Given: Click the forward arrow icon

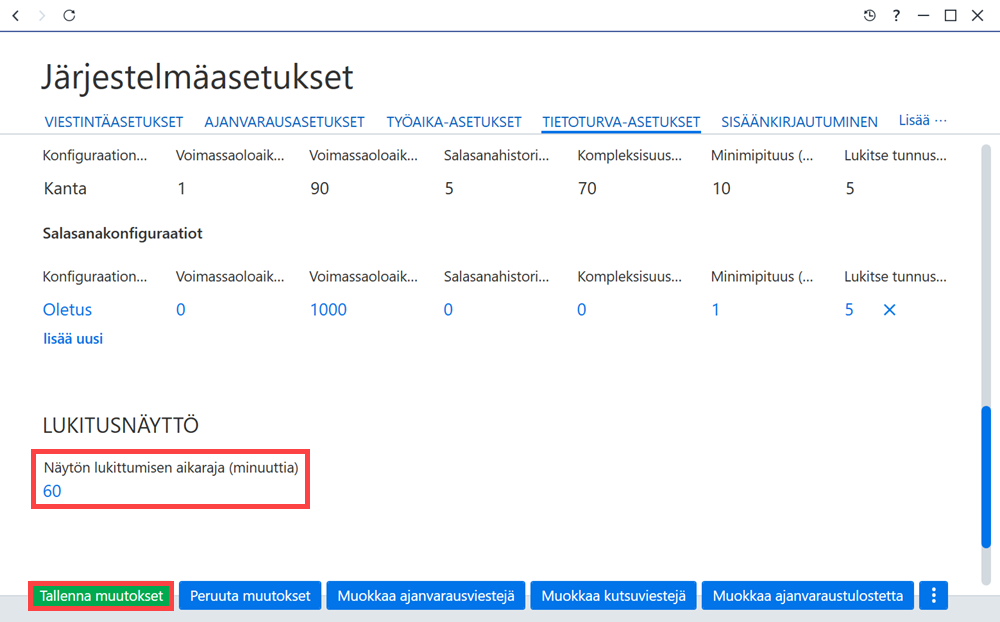Looking at the screenshot, I should (42, 15).
